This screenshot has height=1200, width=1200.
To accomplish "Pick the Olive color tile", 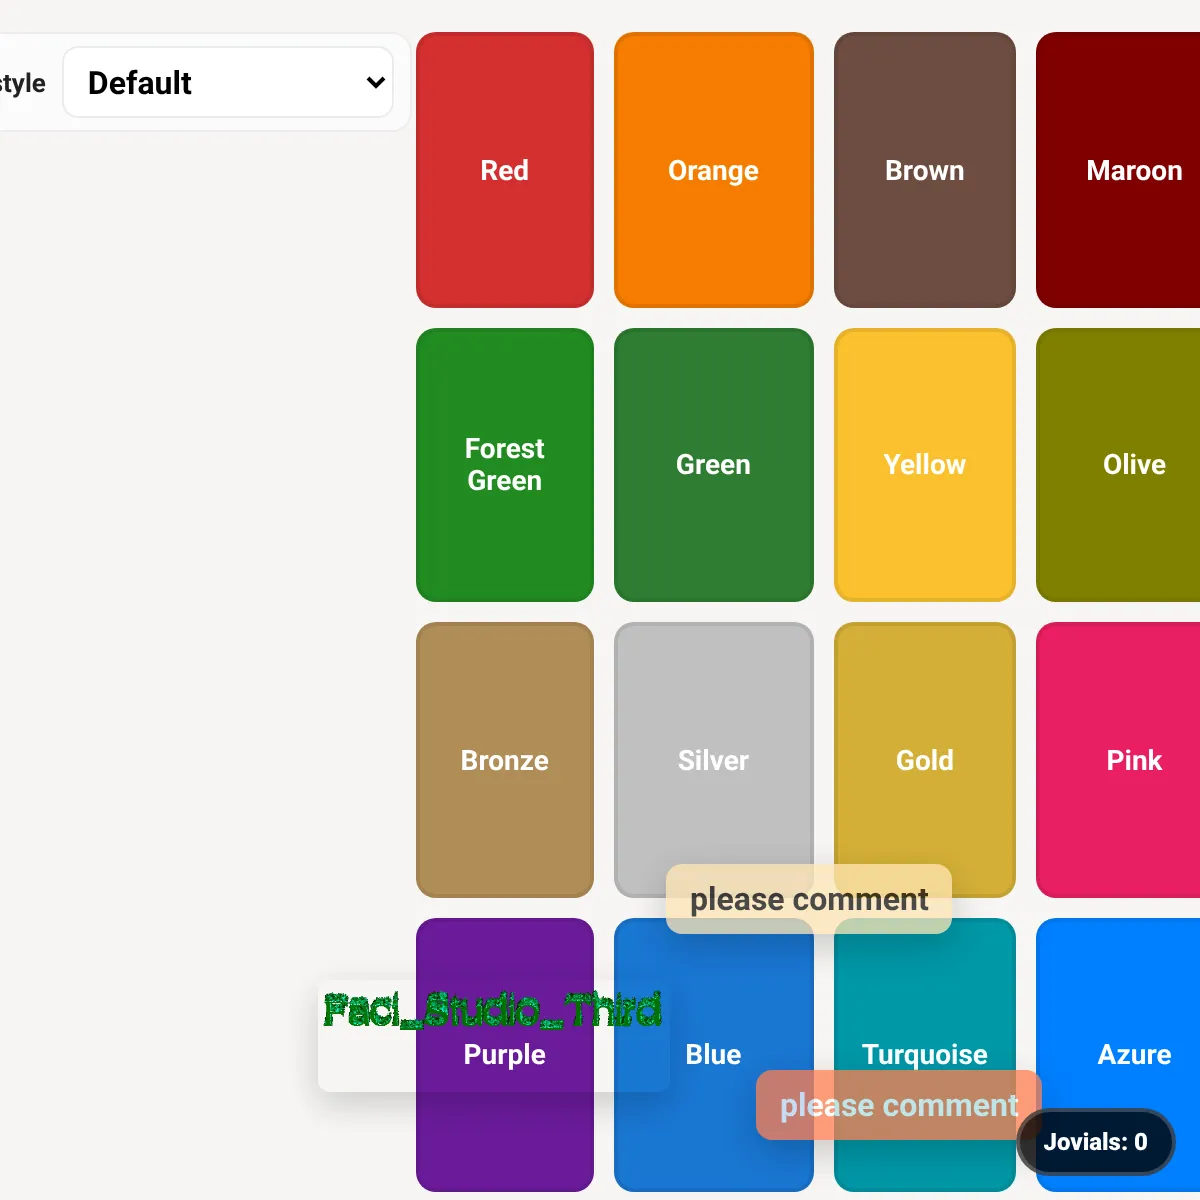I will (1120, 464).
